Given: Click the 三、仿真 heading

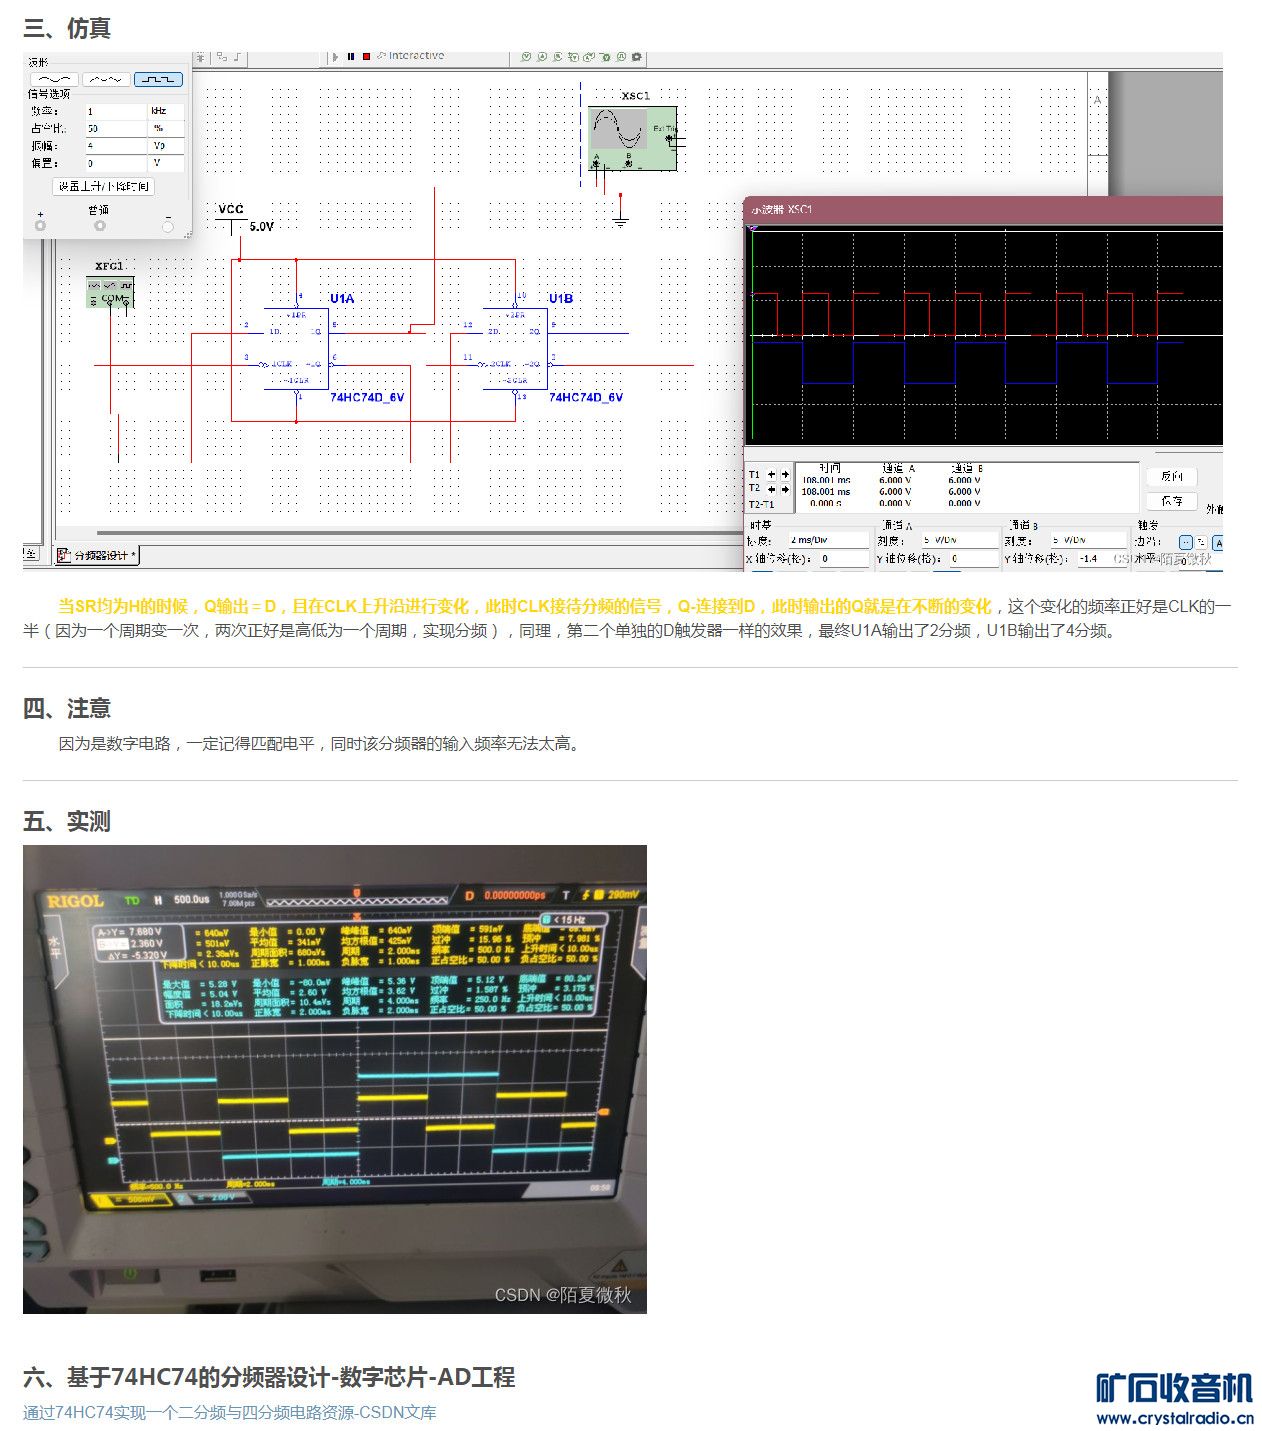Looking at the screenshot, I should 67,28.
